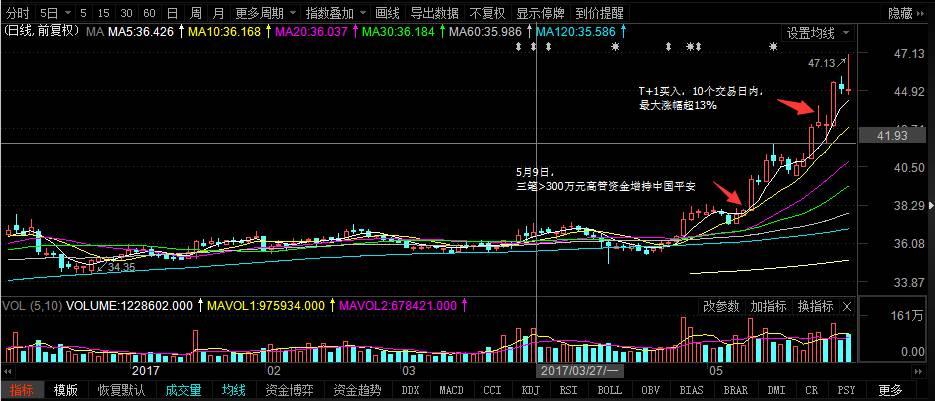The height and width of the screenshot is (401, 935).
Task: Click the up arrow after MA30
Action: point(441,32)
